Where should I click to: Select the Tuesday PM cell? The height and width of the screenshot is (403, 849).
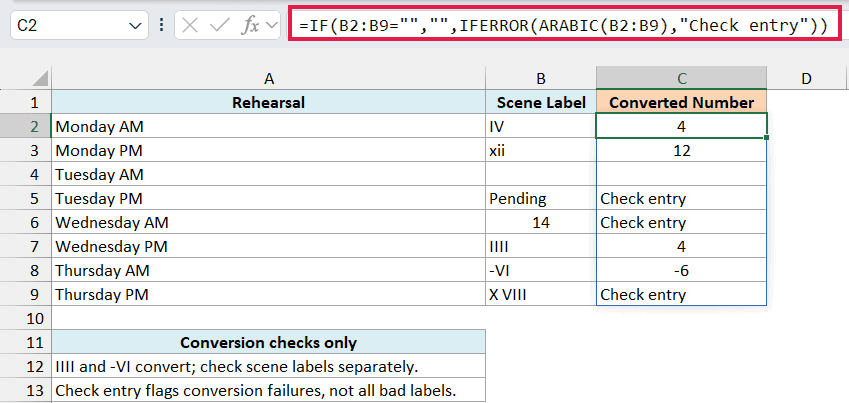tap(269, 198)
